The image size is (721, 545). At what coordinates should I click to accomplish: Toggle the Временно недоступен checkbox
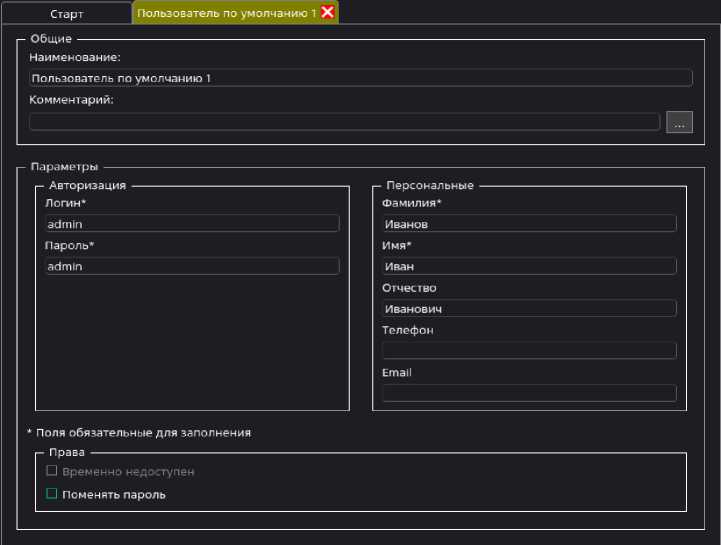52,471
